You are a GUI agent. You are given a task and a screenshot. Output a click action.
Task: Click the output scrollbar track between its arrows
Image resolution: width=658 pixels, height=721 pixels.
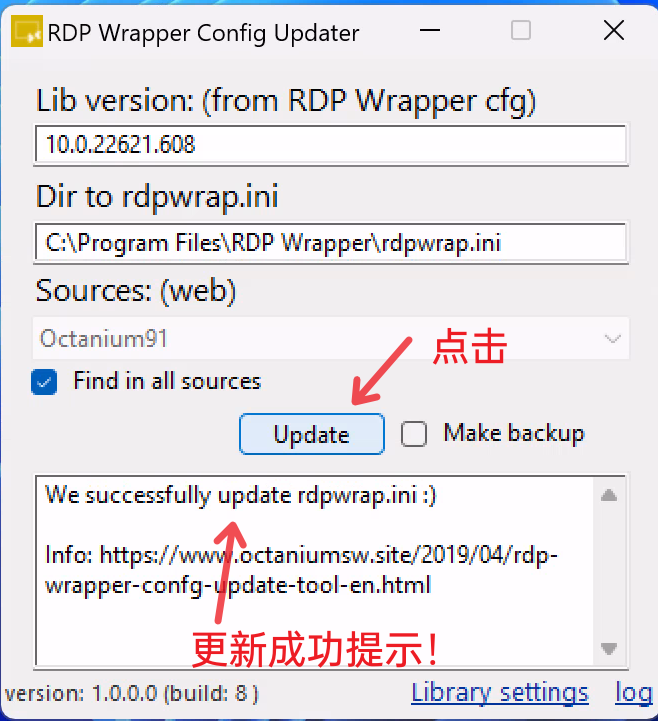tap(609, 572)
